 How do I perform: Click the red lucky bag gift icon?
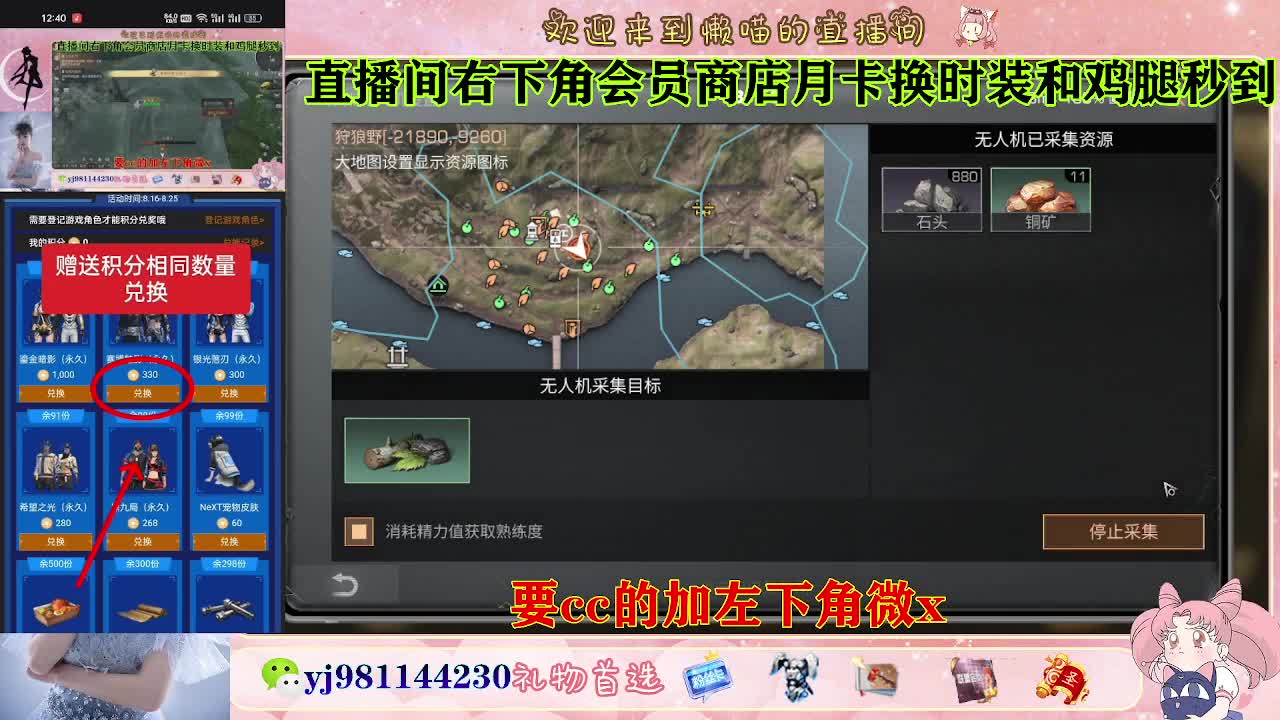(1062, 678)
